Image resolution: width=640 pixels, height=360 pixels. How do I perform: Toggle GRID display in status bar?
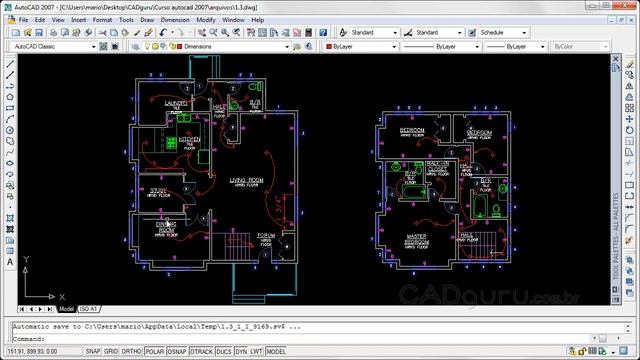click(x=111, y=351)
